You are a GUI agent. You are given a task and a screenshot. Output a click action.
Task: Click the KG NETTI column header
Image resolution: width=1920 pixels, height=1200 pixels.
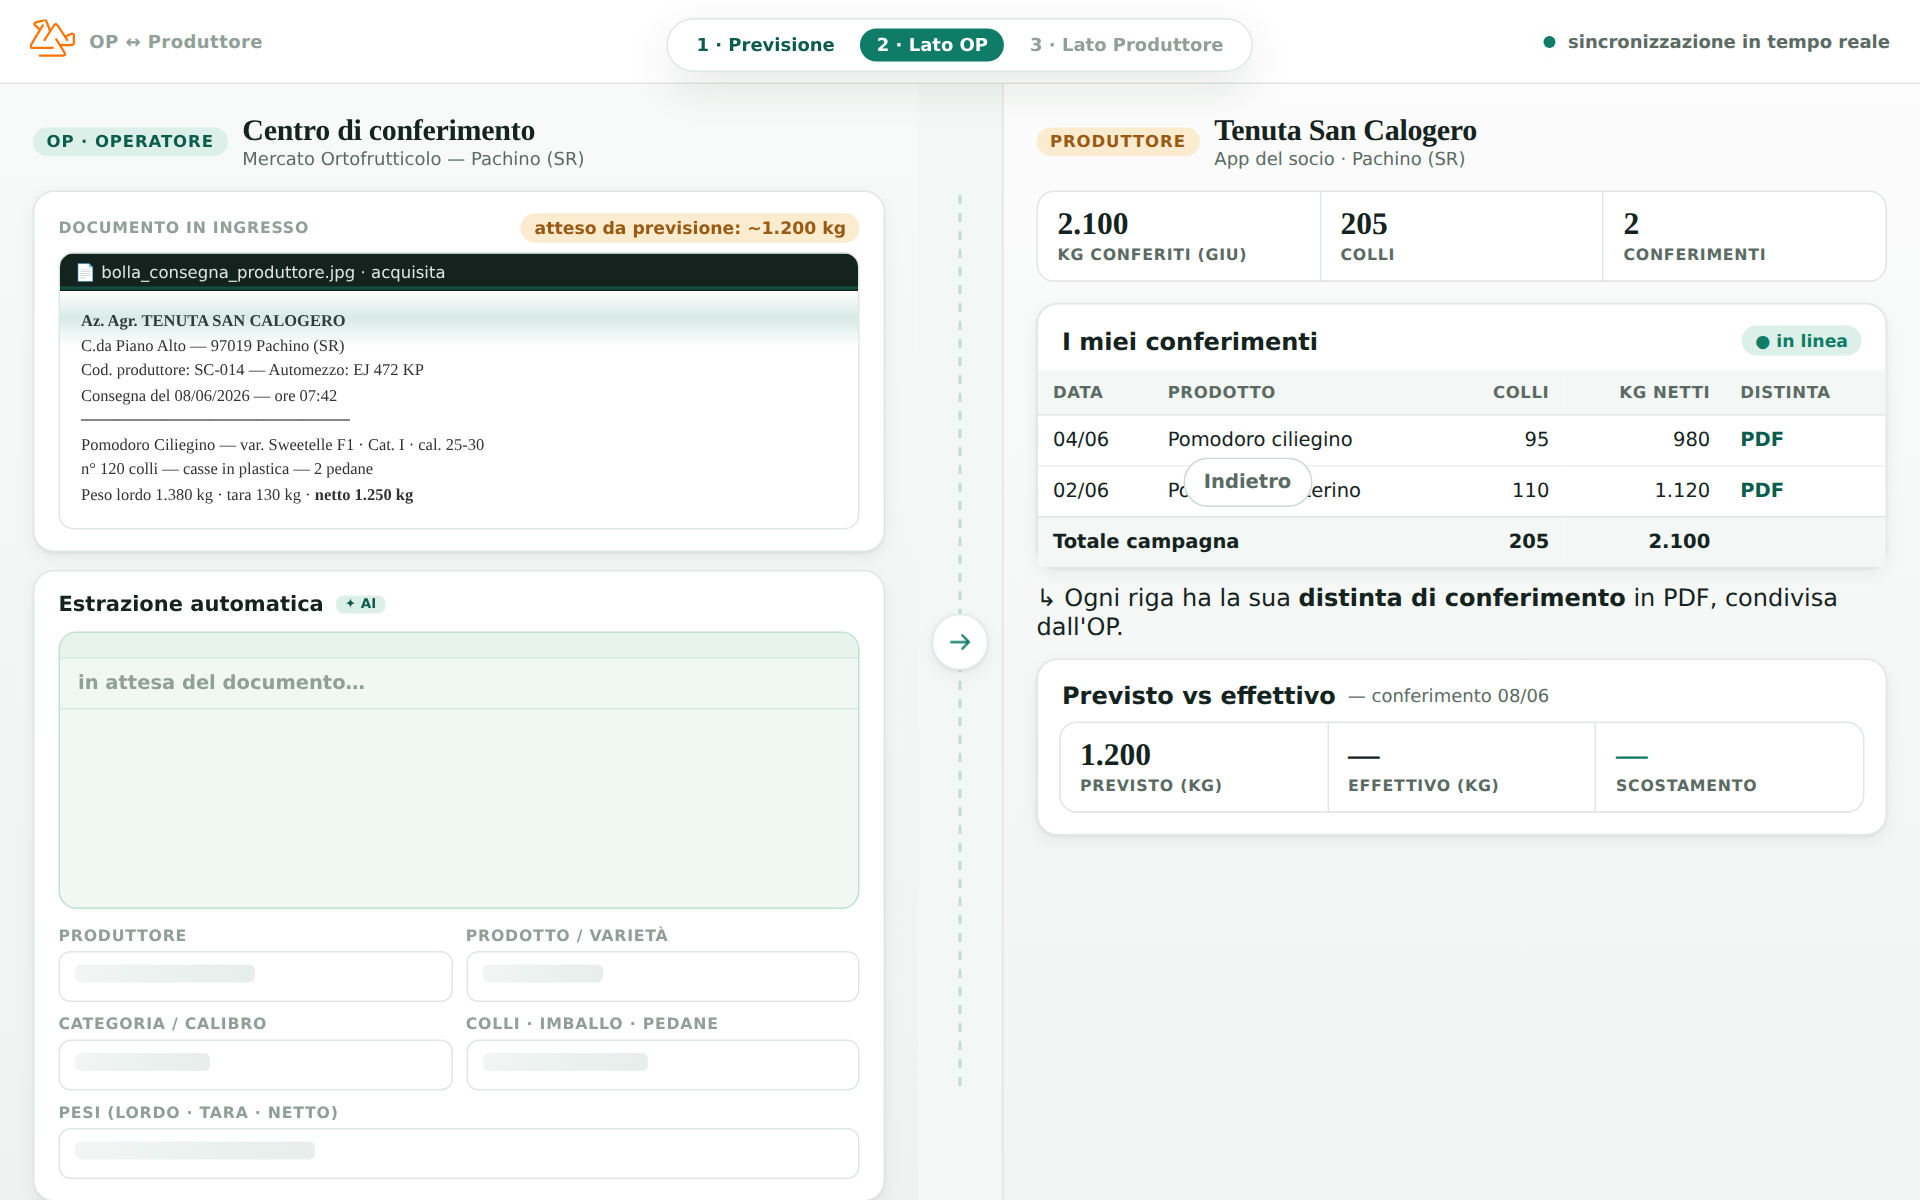[1664, 392]
